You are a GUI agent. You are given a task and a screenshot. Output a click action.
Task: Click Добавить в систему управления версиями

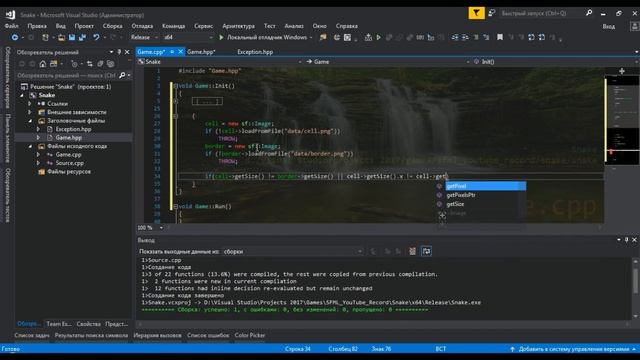[x=573, y=349]
